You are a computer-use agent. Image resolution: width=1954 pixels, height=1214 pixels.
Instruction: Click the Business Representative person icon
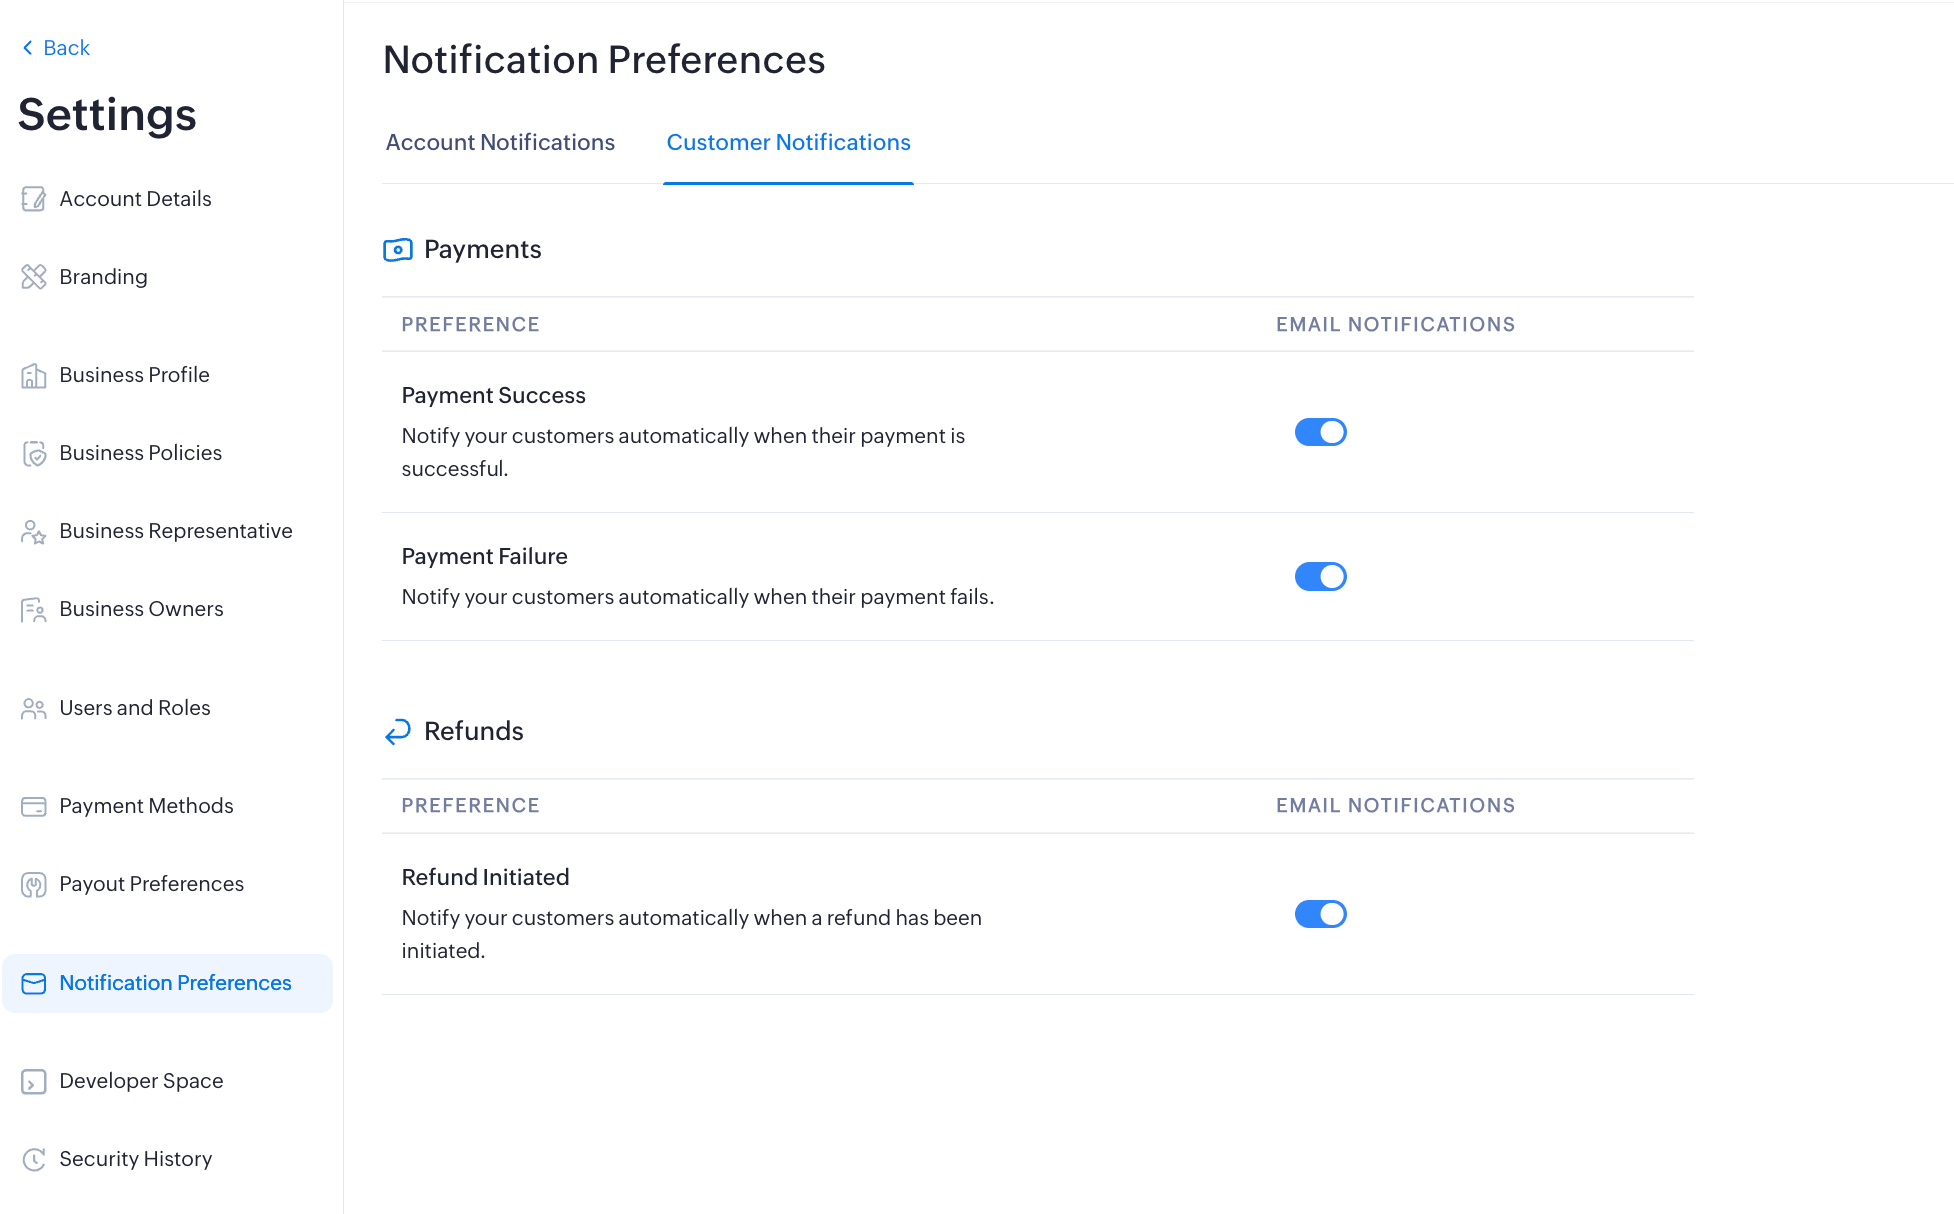pyautogui.click(x=33, y=531)
